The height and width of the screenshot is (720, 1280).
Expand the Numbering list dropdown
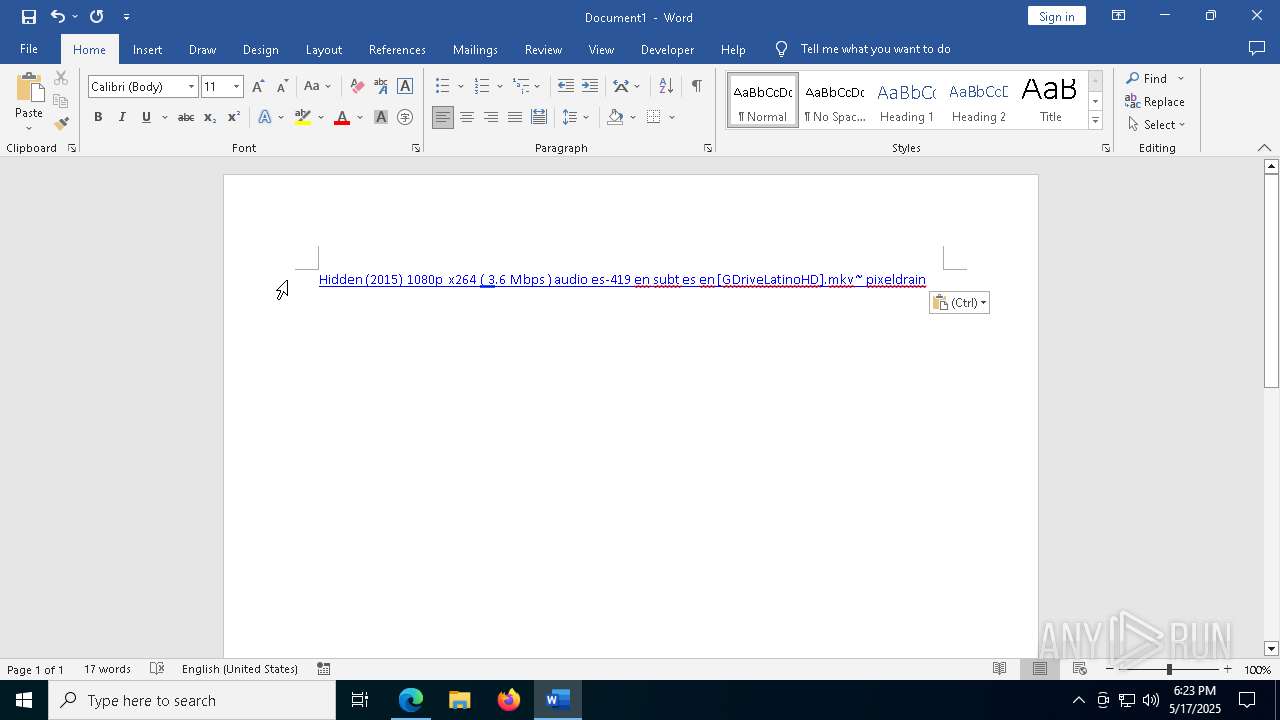(x=500, y=87)
